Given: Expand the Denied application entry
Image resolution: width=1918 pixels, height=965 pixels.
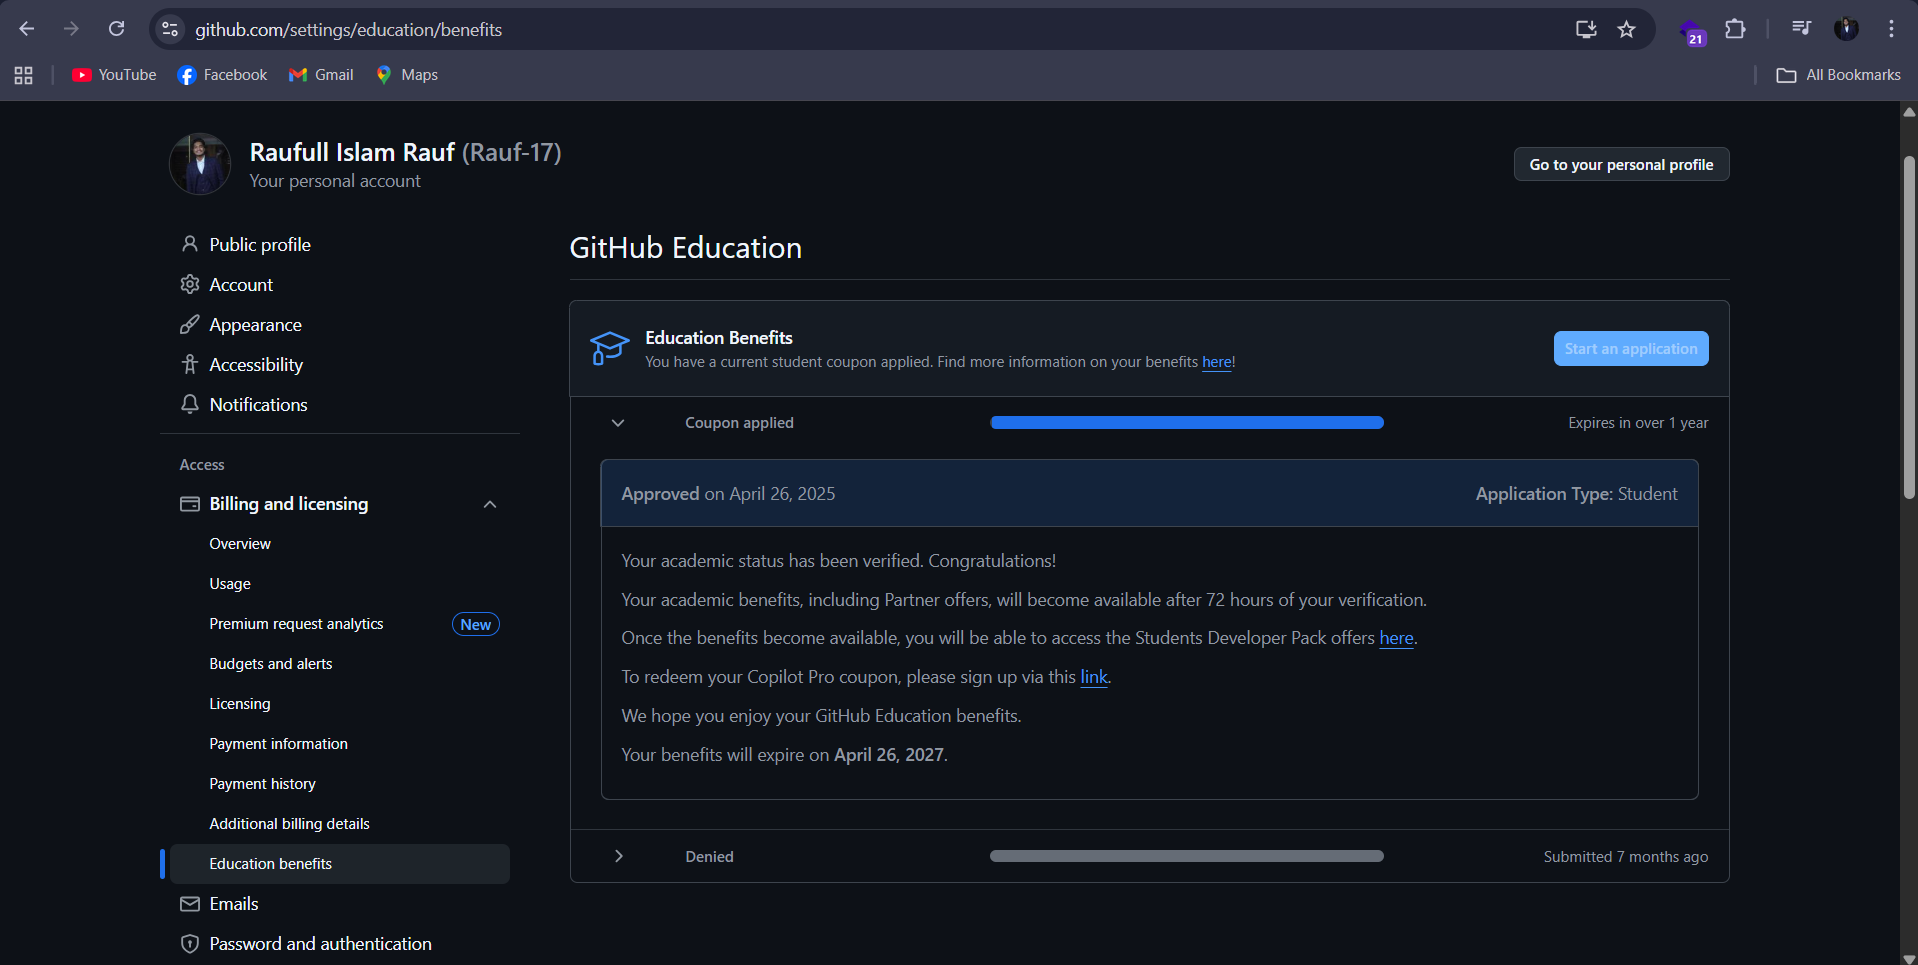Looking at the screenshot, I should [x=618, y=856].
